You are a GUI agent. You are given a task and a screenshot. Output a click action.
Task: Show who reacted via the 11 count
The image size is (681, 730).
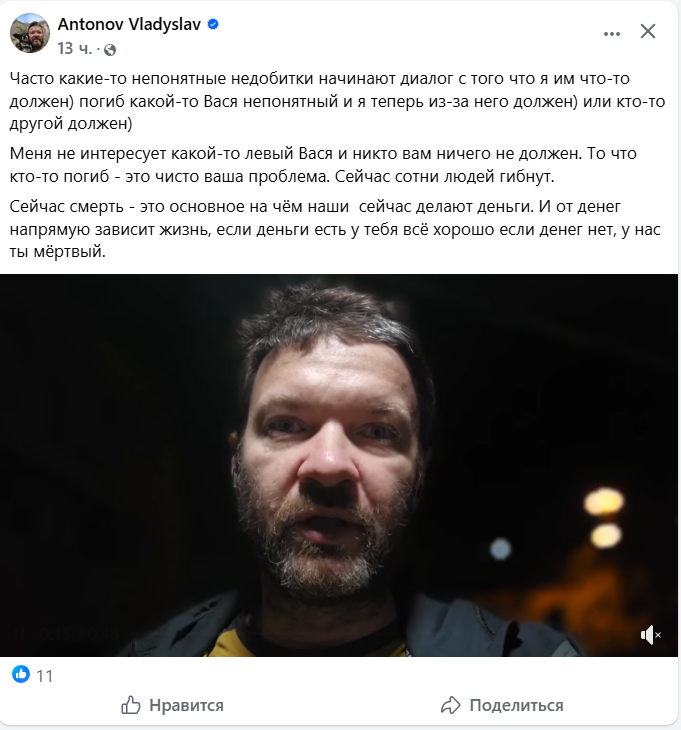tap(45, 676)
